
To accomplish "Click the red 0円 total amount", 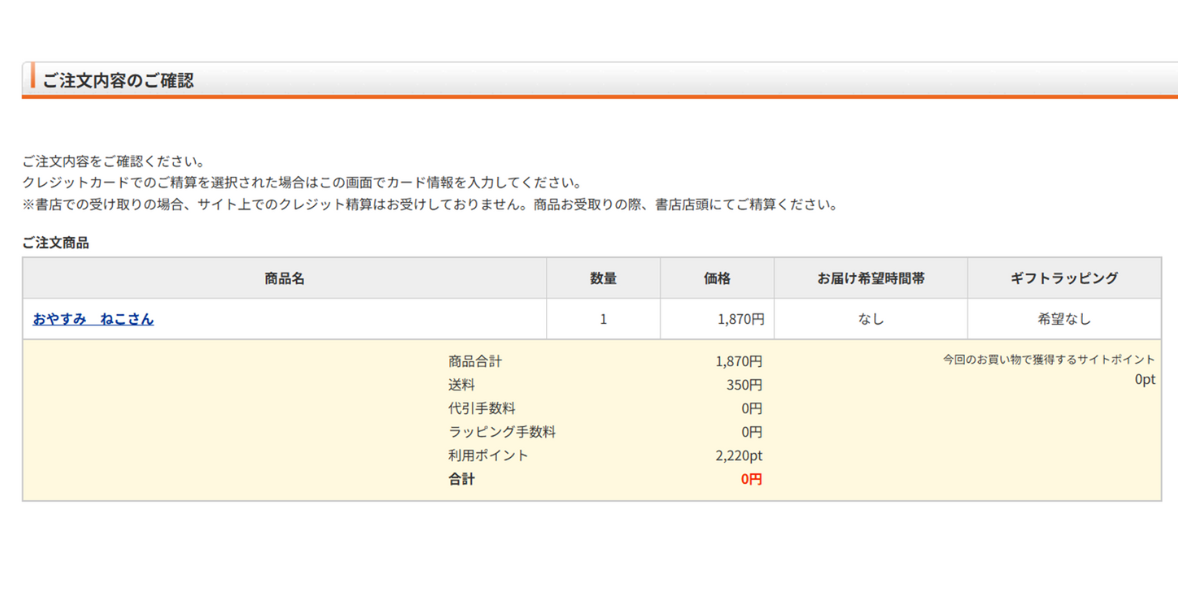I will tap(751, 479).
